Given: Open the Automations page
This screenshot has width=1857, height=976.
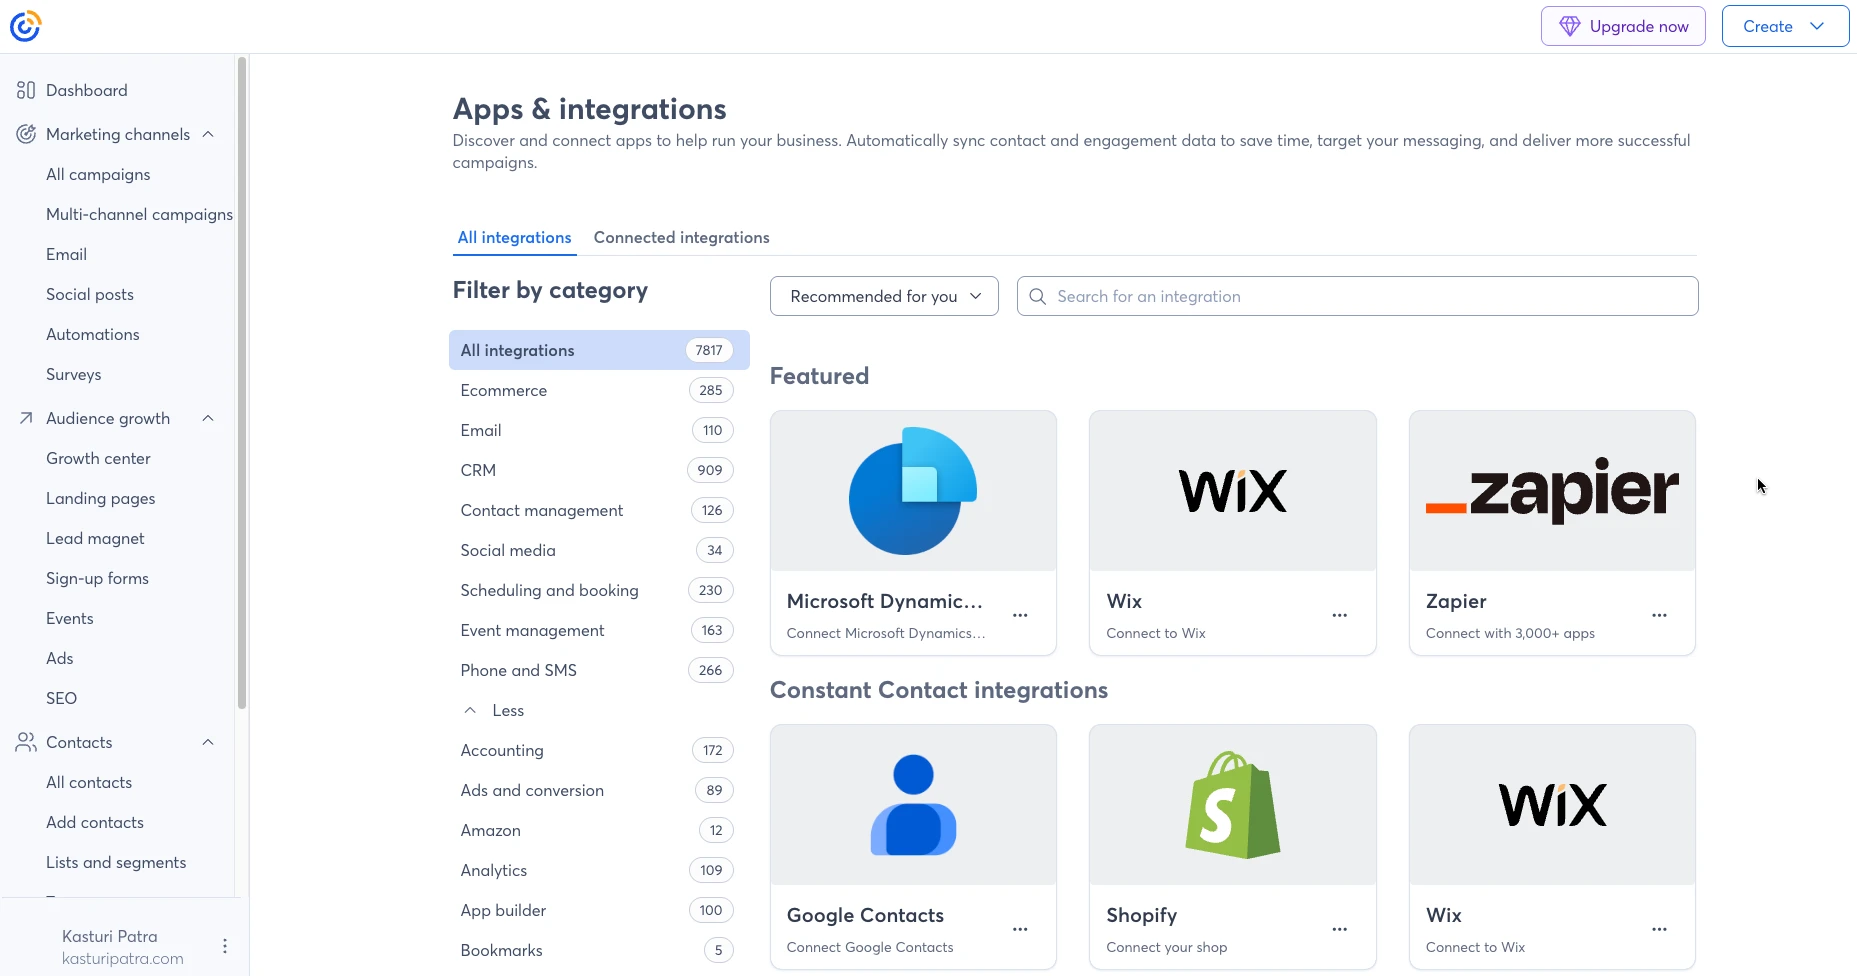Looking at the screenshot, I should click(x=93, y=334).
